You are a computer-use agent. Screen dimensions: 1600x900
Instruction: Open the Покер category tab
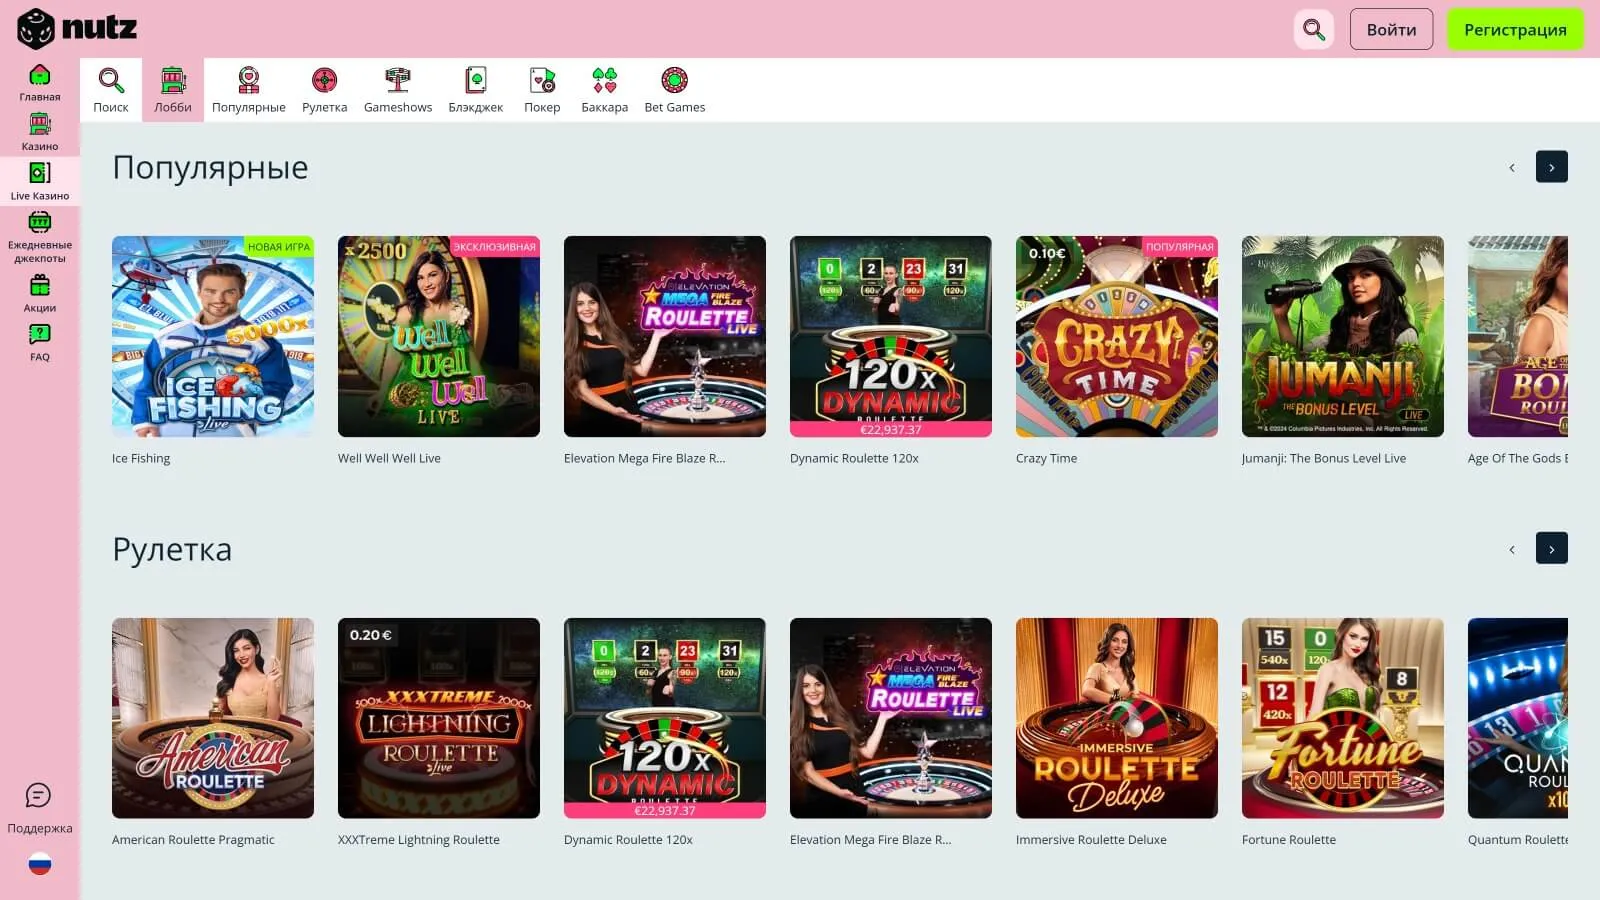(542, 90)
